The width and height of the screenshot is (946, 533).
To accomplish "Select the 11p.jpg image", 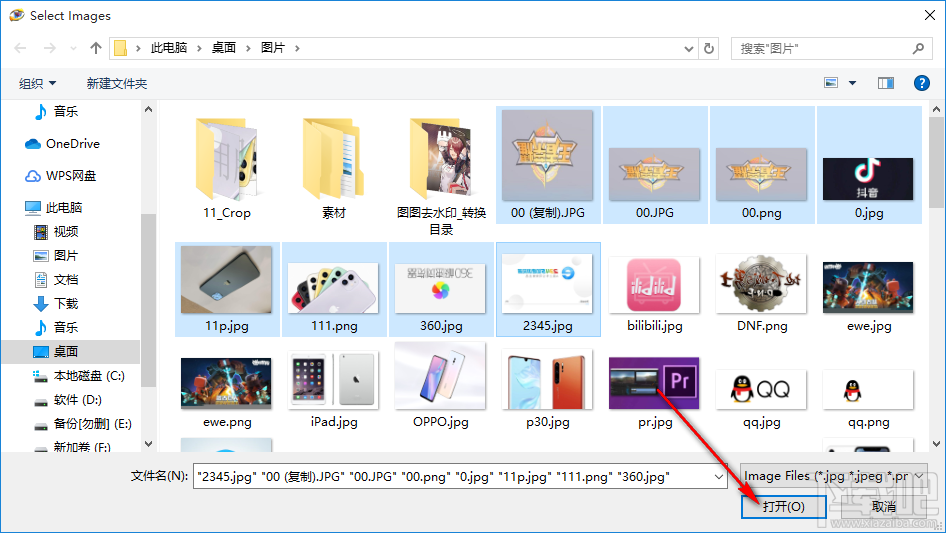I will pos(227,290).
